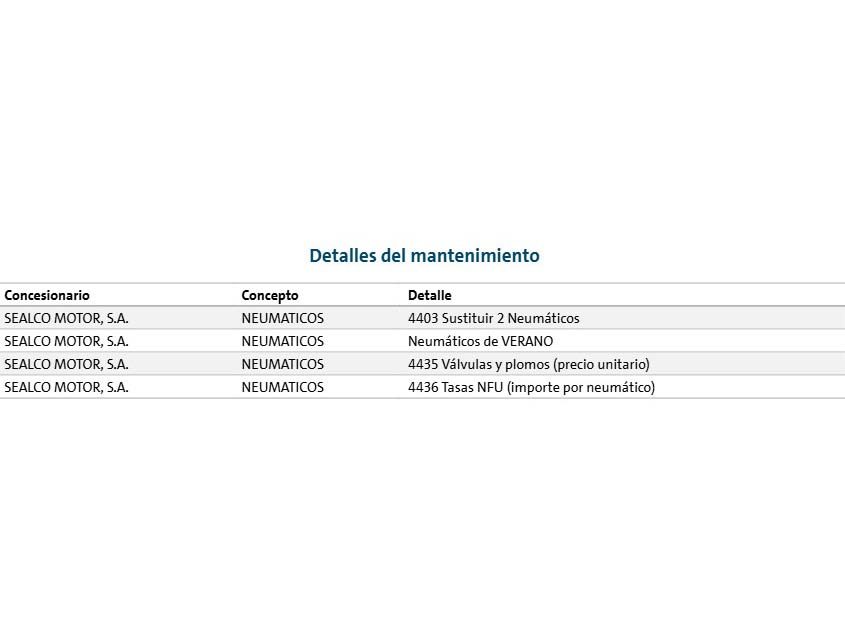Click the 'Detalles del mantenimiento' heading
Viewport: 845px width, 633px height.
point(424,256)
